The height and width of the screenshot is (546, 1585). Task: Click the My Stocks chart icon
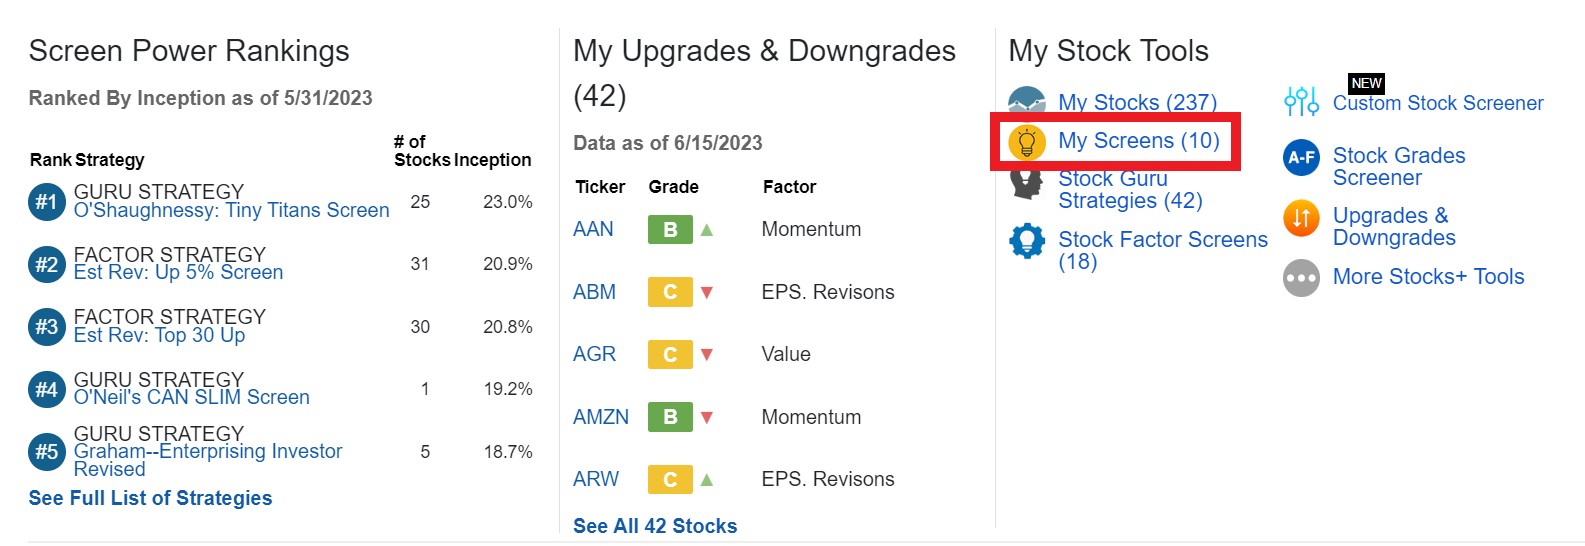(1026, 100)
